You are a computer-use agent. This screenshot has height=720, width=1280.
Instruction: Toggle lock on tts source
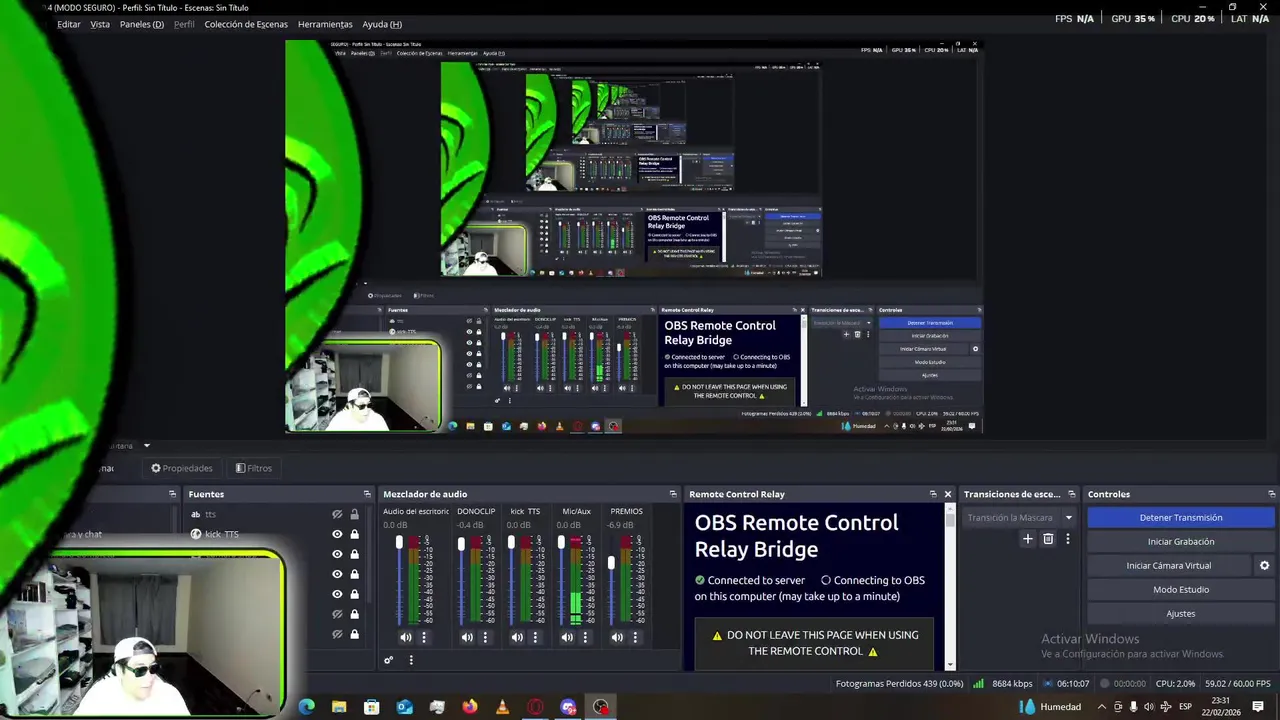coord(354,514)
